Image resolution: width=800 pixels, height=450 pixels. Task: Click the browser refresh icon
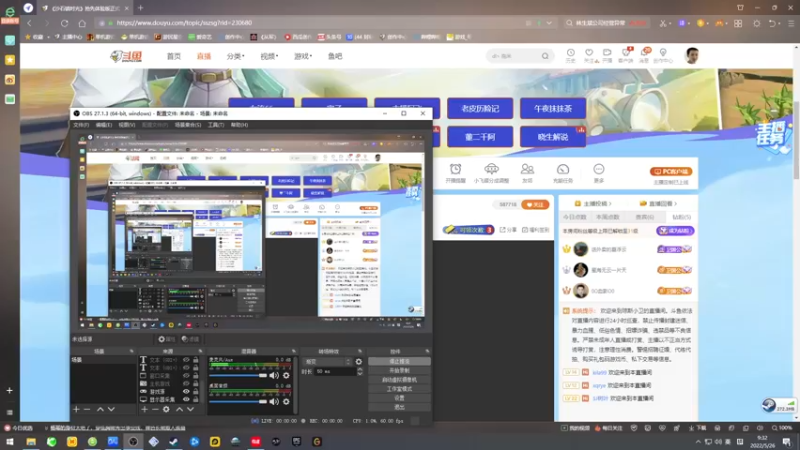[64, 23]
